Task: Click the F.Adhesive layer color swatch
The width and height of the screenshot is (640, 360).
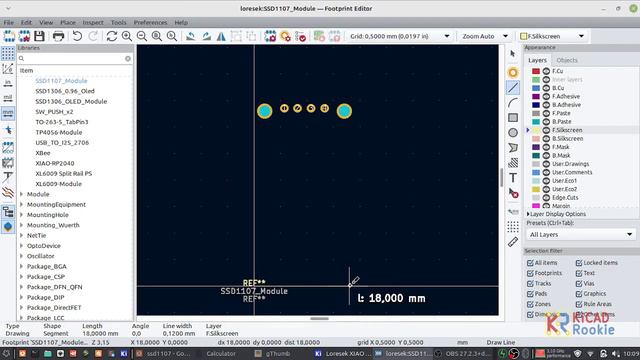Action: coord(536,96)
